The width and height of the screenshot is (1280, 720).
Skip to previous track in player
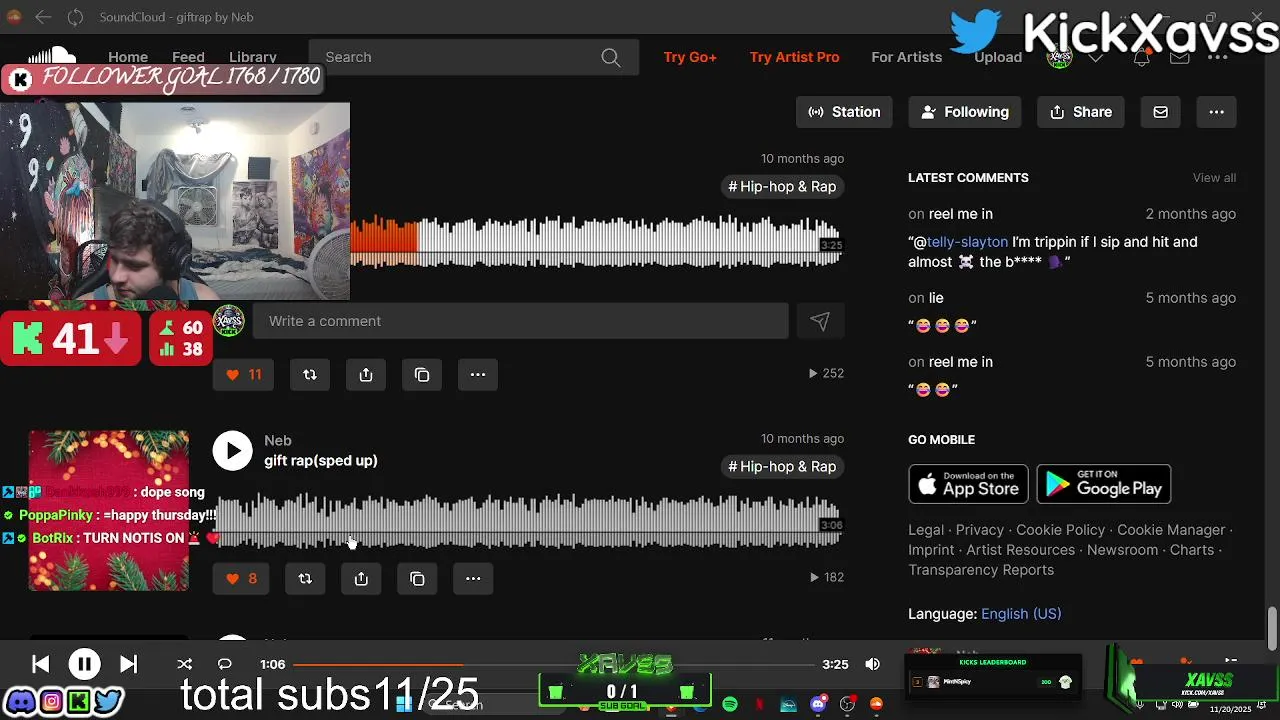[40, 664]
